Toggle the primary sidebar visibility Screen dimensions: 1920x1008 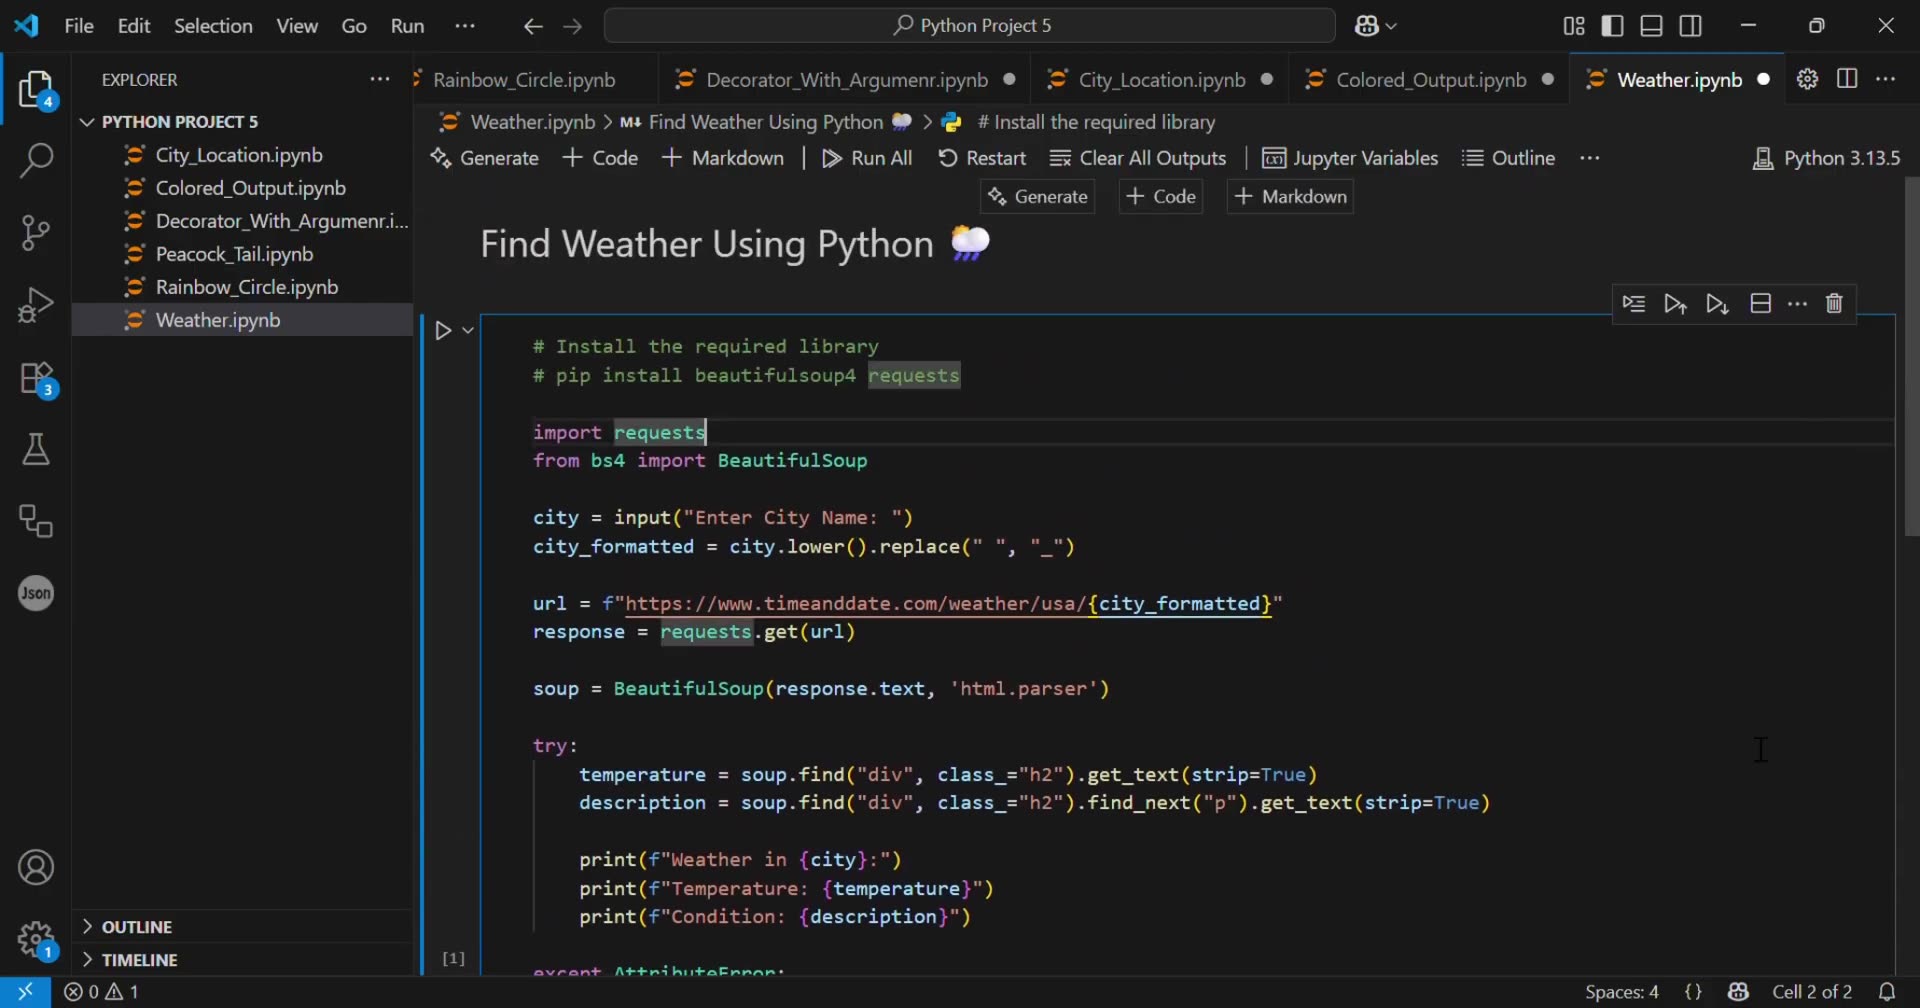tap(1613, 25)
